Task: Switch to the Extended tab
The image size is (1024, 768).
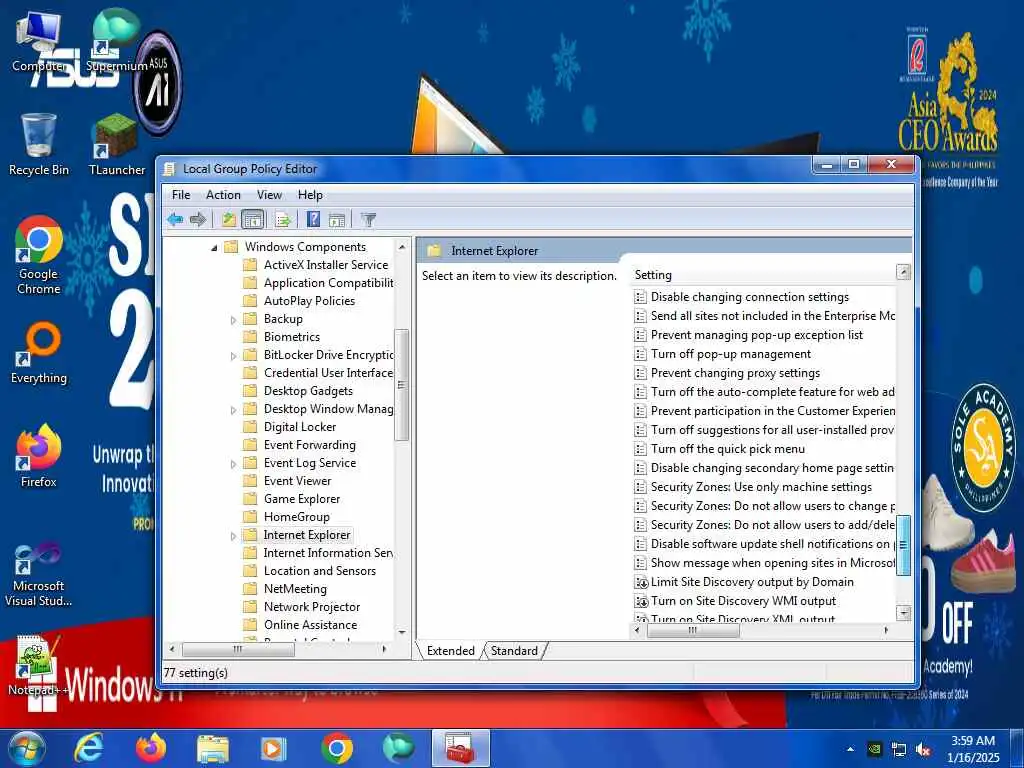Action: click(451, 650)
